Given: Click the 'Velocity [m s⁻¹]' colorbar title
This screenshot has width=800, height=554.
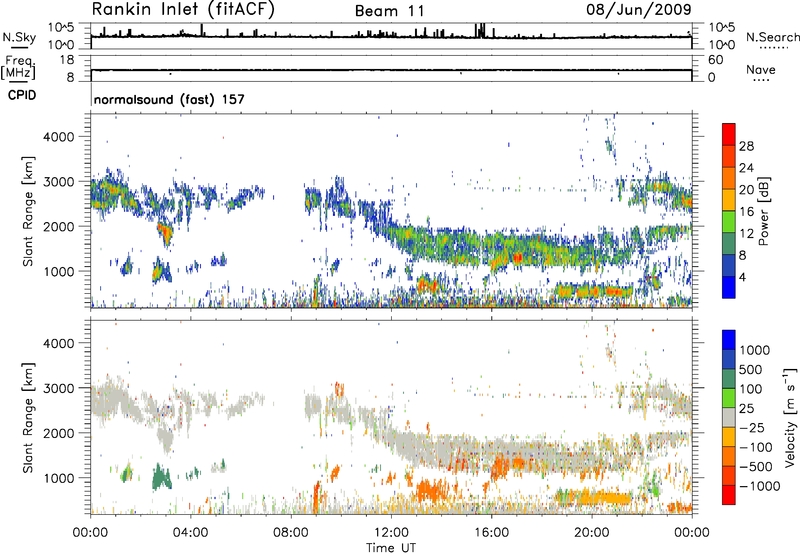Looking at the screenshot, I should pos(790,417).
